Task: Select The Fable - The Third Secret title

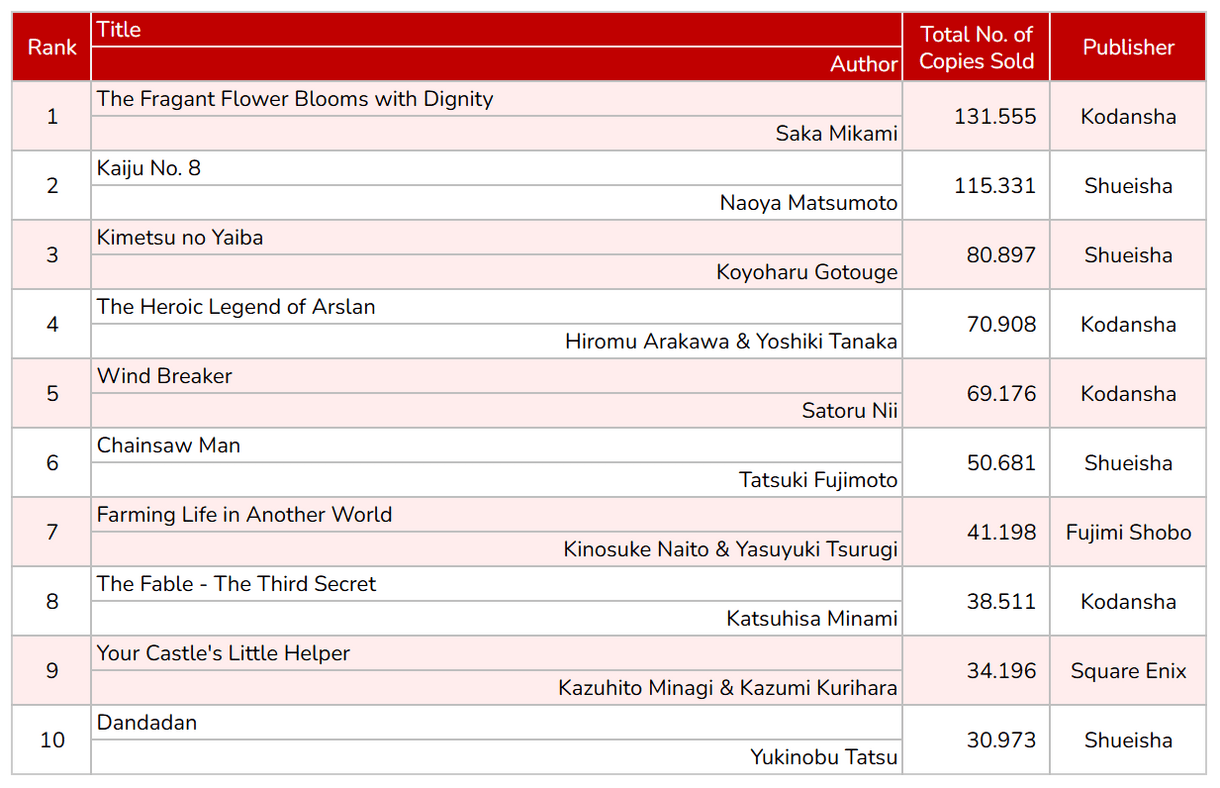Action: click(237, 584)
